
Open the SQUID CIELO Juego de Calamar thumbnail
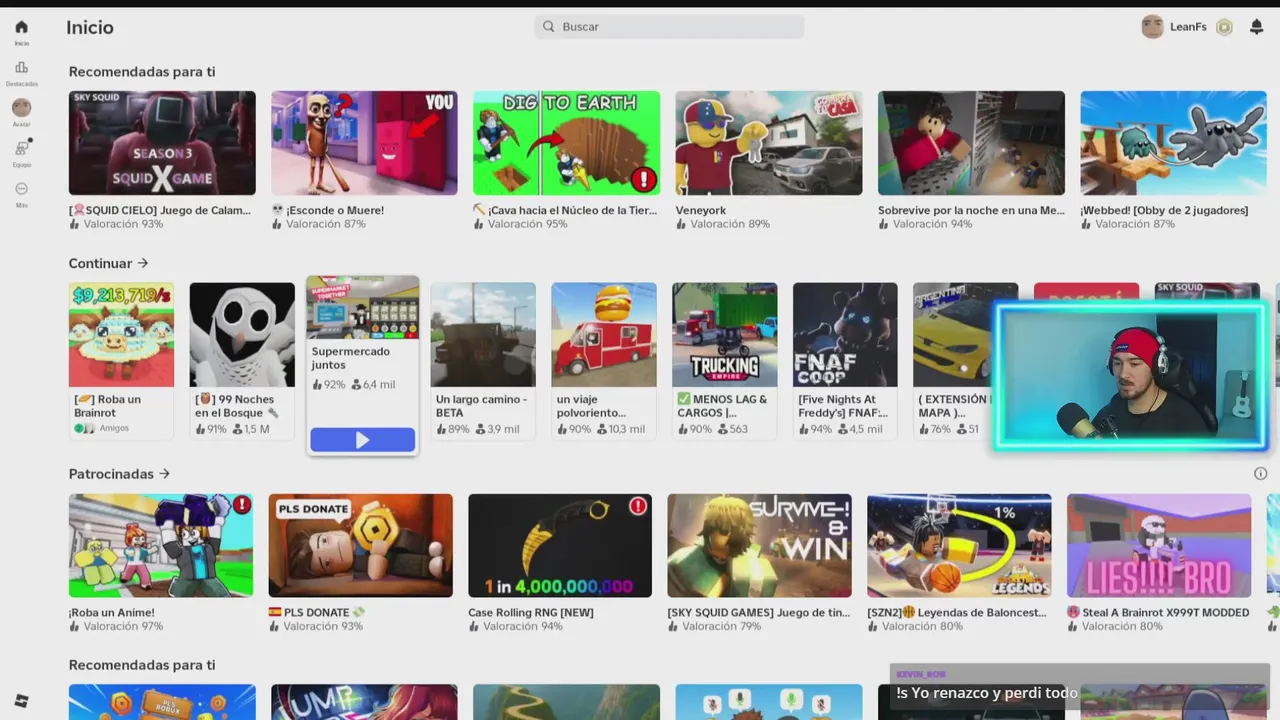162,143
